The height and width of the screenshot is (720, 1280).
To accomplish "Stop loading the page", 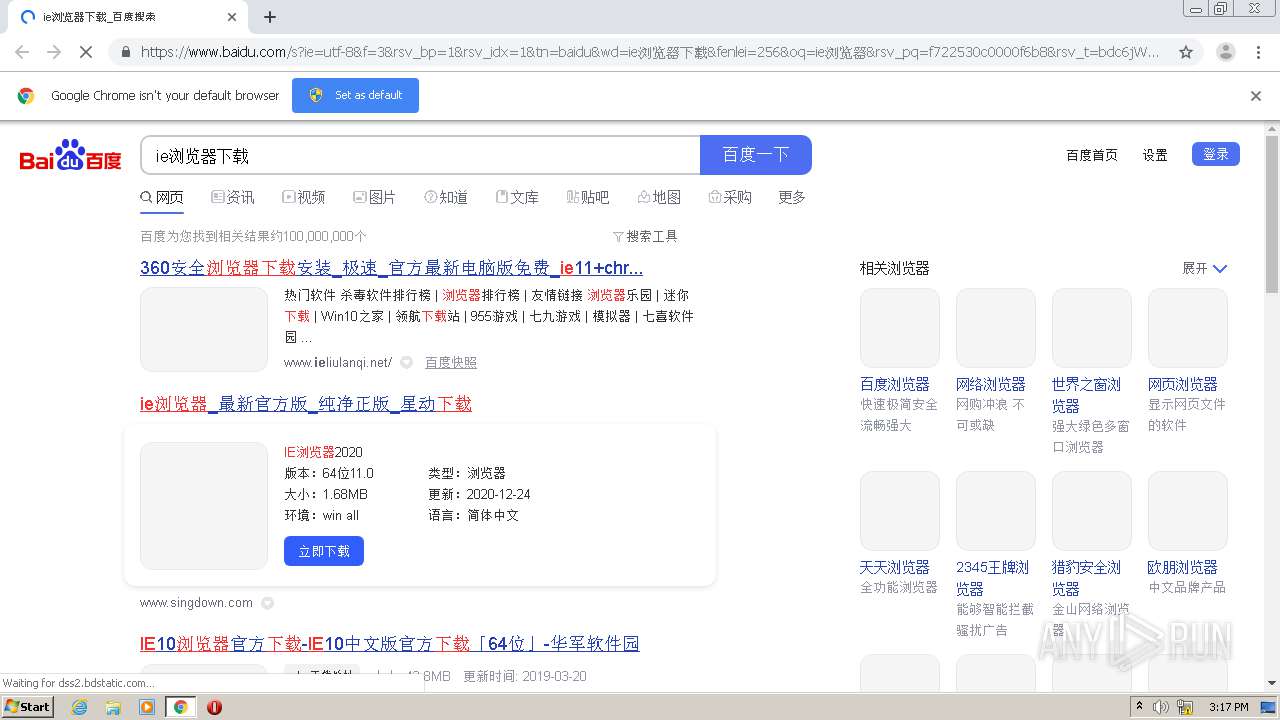I will point(86,52).
